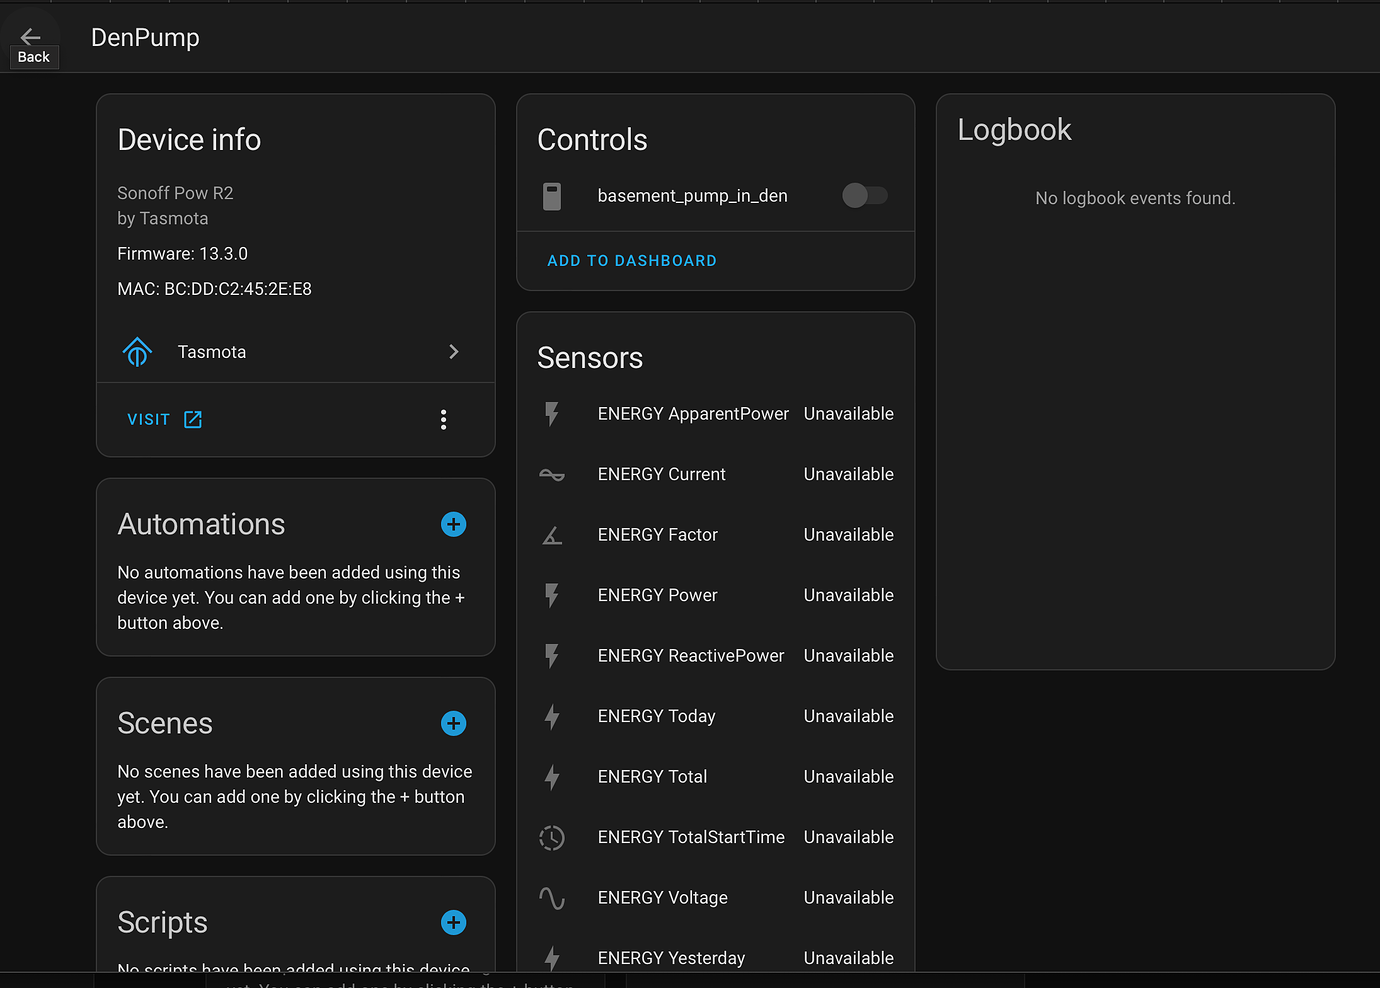Open the ENERGY Current sensor label
The width and height of the screenshot is (1380, 988).
(x=662, y=474)
